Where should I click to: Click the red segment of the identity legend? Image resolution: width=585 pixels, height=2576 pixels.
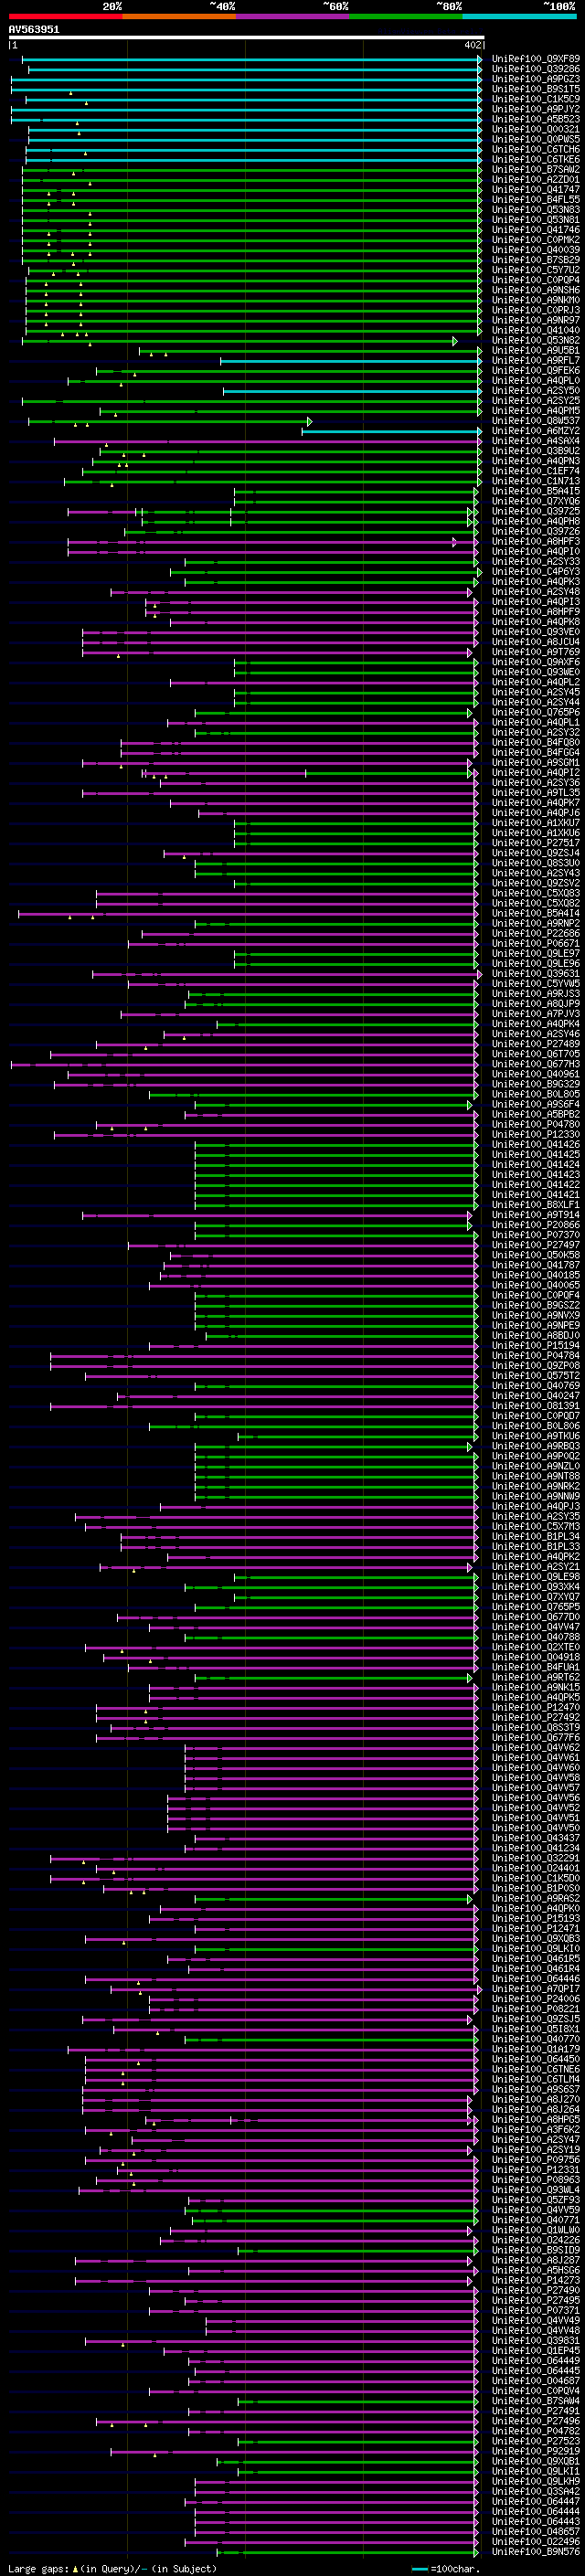[65, 16]
